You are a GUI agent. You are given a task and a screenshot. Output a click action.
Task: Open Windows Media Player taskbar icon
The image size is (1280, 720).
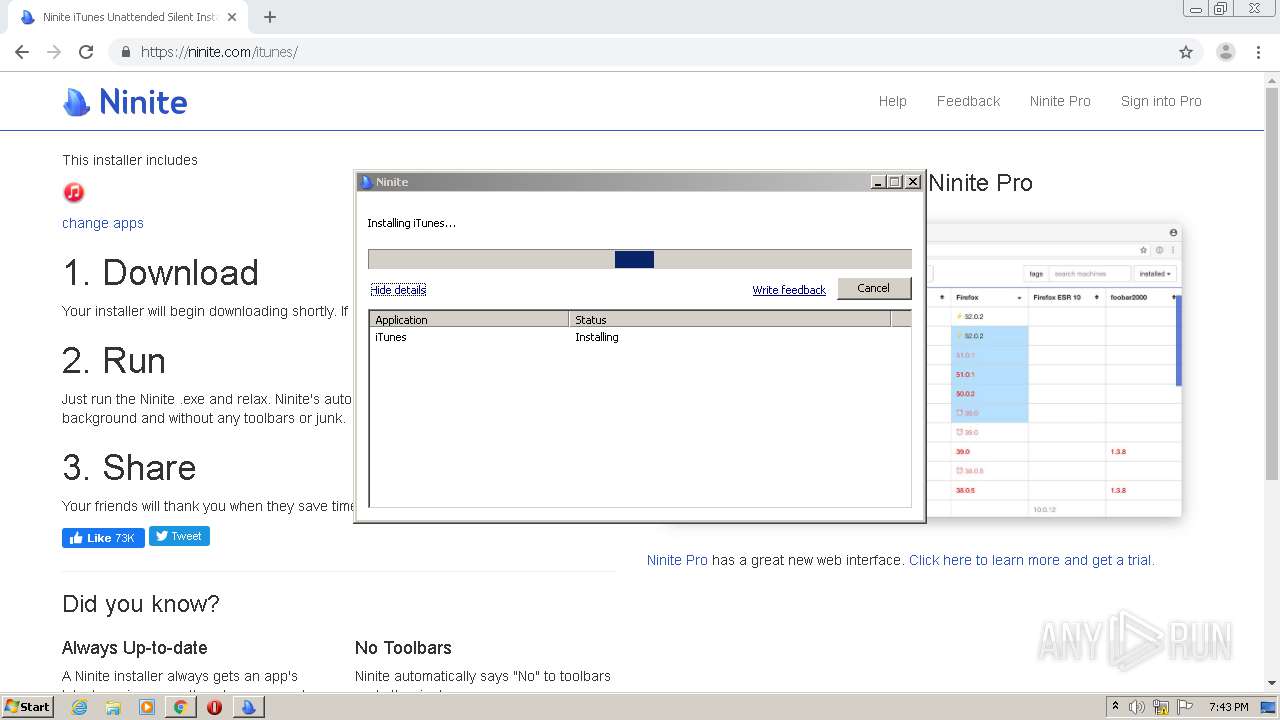point(147,707)
